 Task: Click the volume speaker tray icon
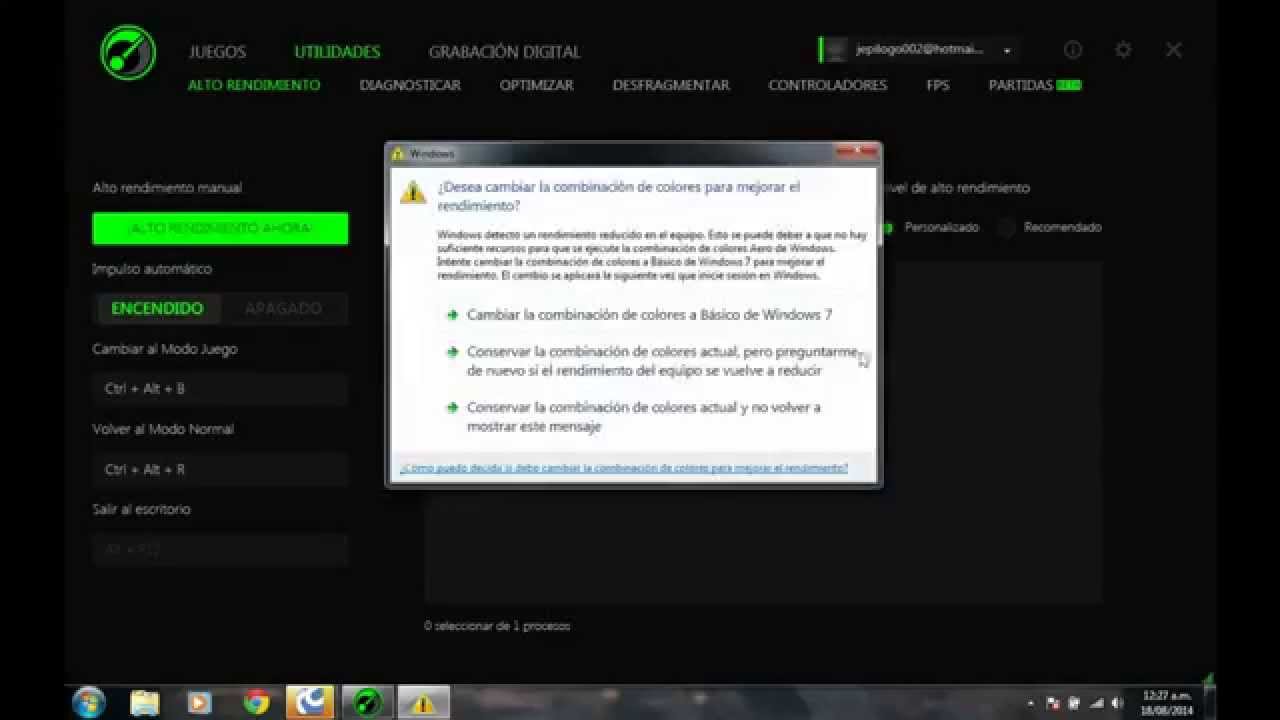point(1116,703)
